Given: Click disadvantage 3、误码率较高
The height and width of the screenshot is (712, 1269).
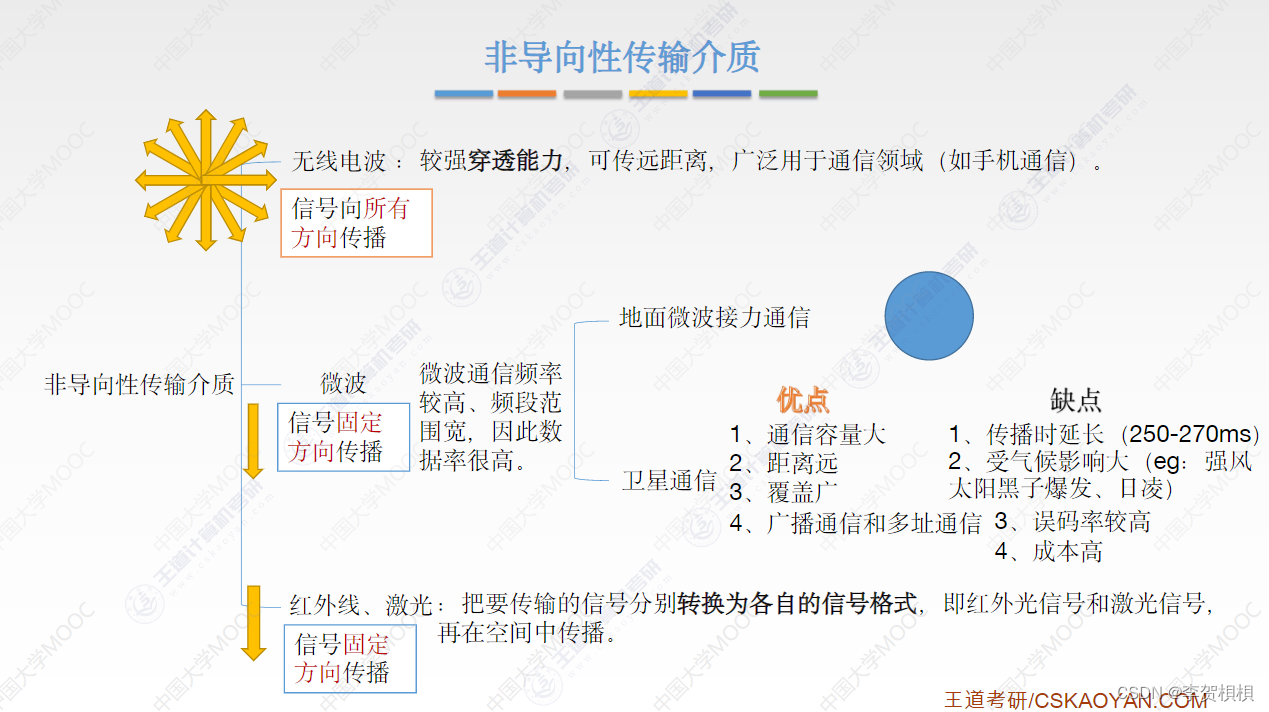Looking at the screenshot, I should point(1073,522).
